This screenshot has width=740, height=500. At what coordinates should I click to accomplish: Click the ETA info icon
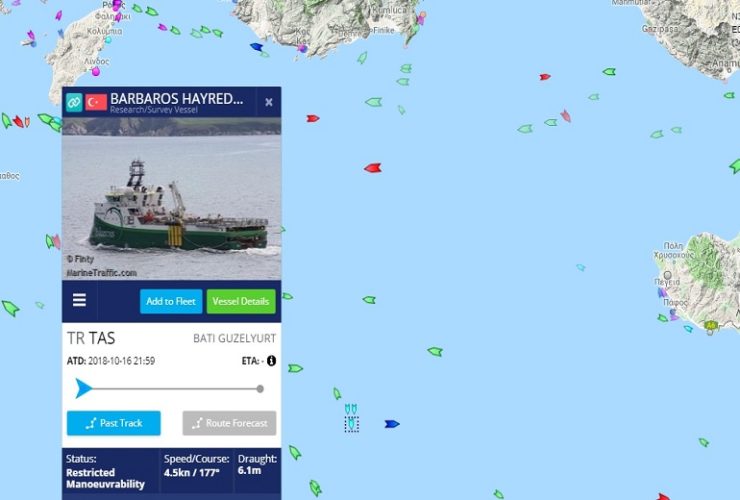[x=271, y=361]
